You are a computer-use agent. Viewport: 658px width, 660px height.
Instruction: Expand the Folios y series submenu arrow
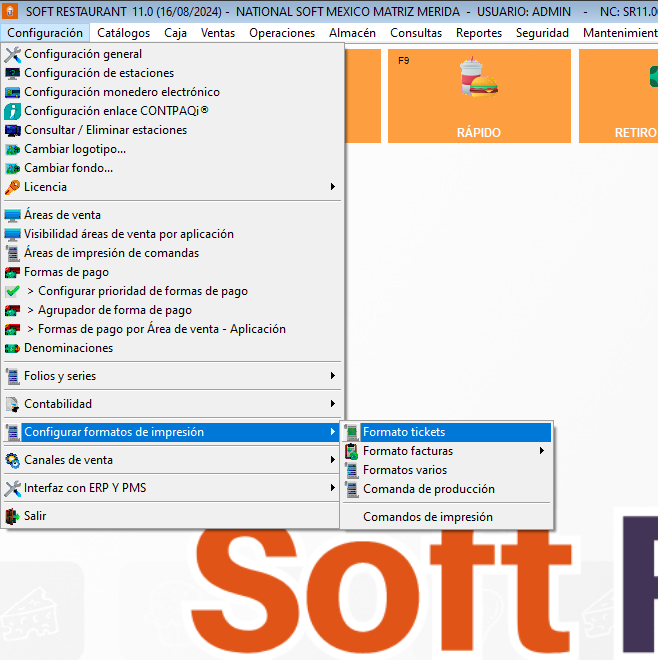[x=333, y=375]
